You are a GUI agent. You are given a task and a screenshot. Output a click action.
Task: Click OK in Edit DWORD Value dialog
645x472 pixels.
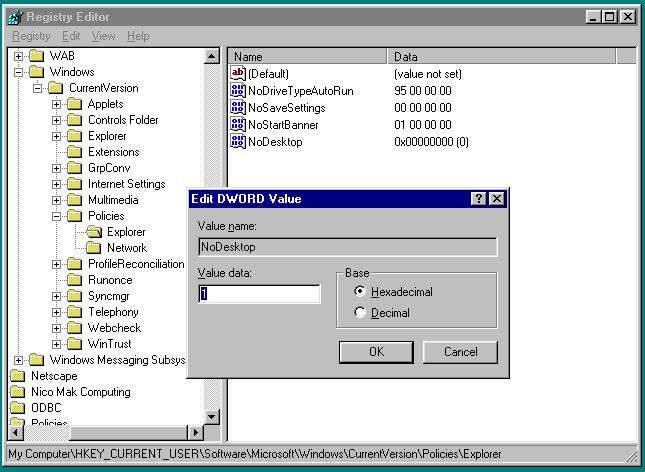click(x=376, y=352)
